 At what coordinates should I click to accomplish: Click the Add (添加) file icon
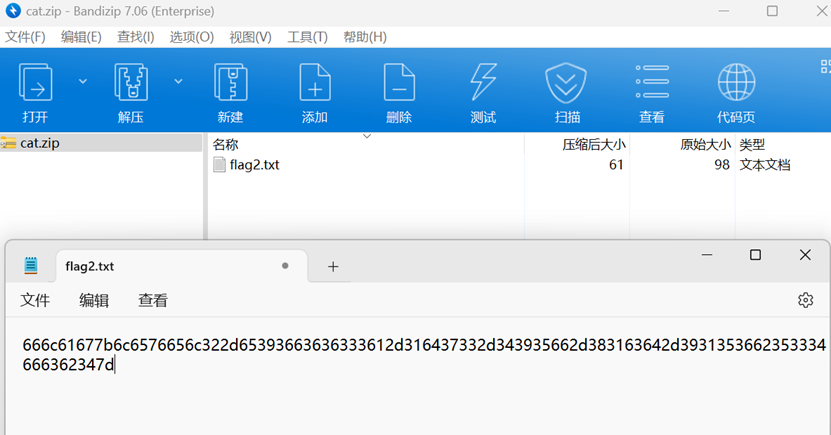[315, 83]
